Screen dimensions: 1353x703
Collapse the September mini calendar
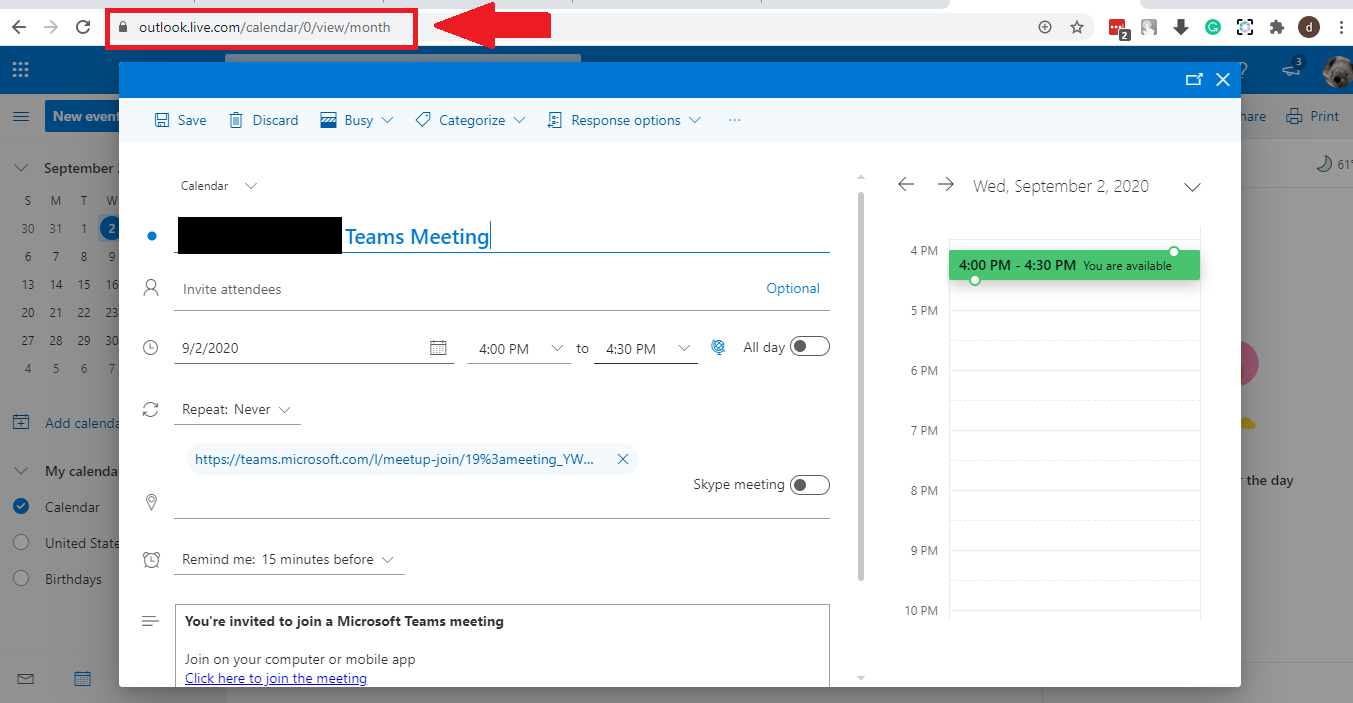click(21, 168)
